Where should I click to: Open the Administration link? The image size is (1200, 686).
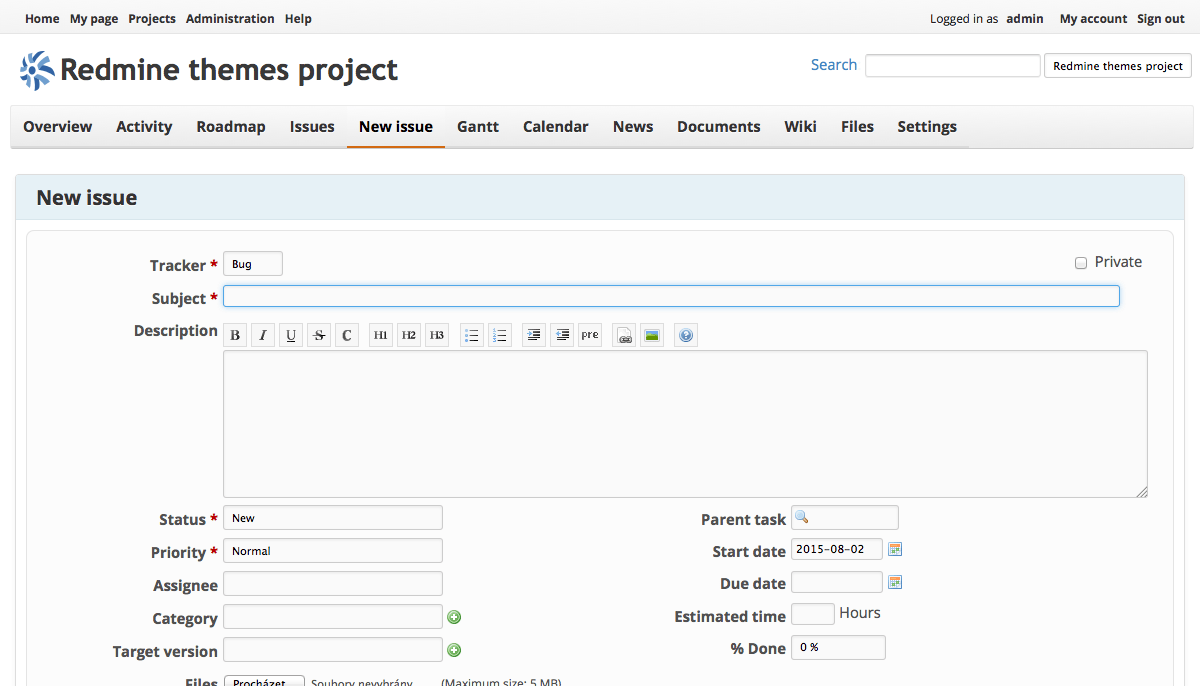(230, 19)
